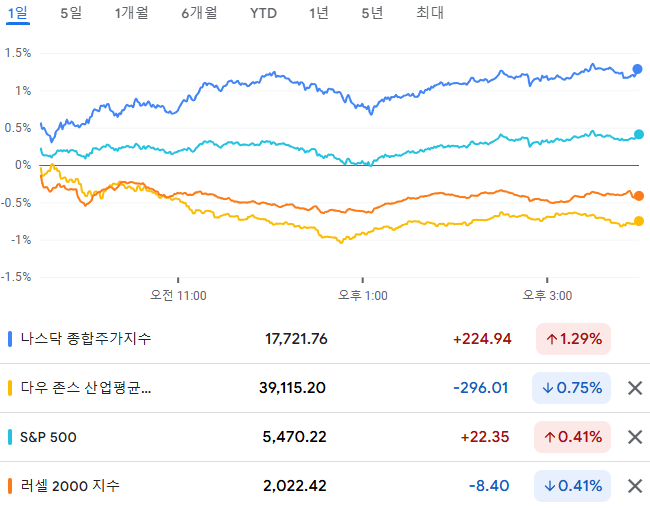The height and width of the screenshot is (508, 650).
Task: Remove the S&P 500 comparison with X
Action: [x=635, y=437]
